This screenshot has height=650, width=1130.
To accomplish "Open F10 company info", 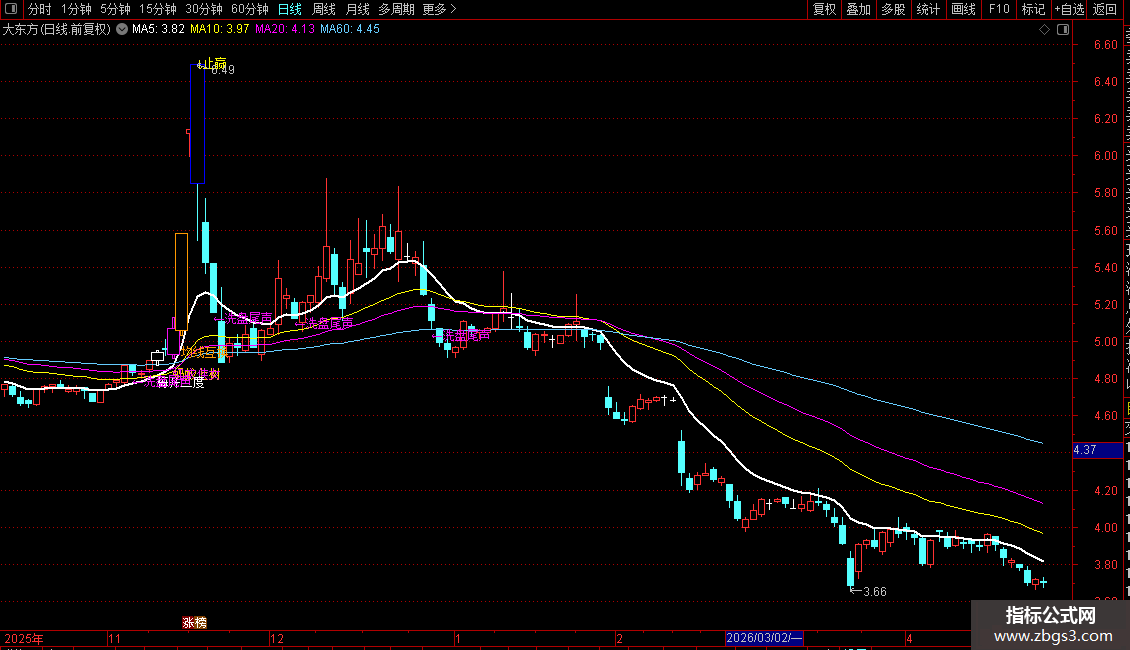I will [999, 9].
